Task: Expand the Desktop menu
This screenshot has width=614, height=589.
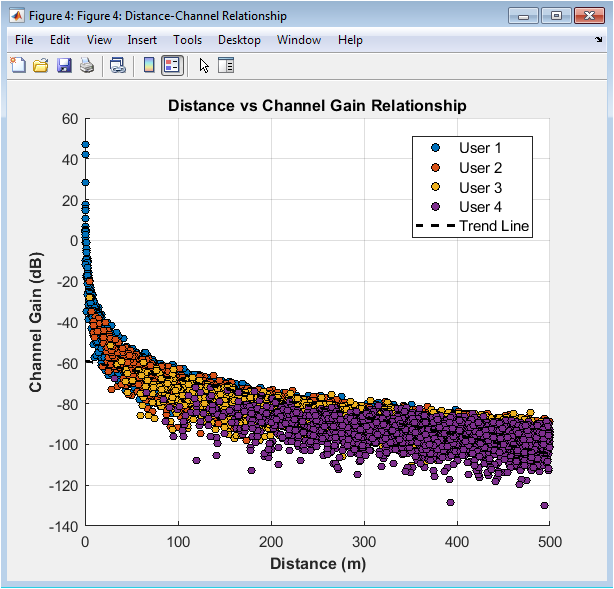Action: click(239, 40)
